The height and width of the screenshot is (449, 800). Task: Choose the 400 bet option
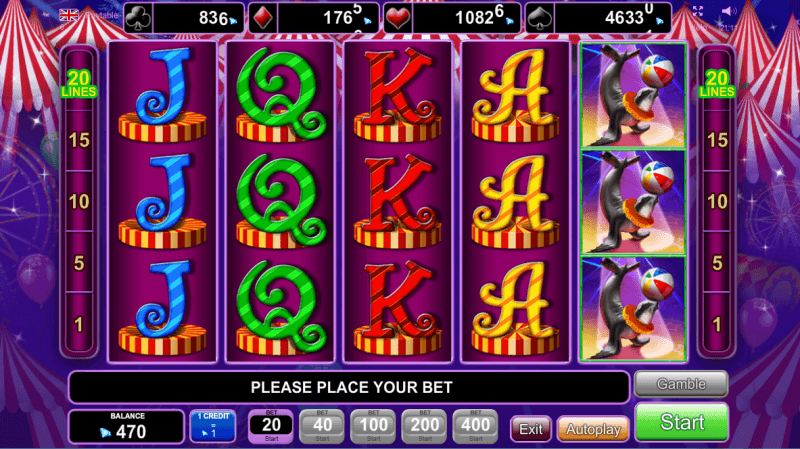point(475,426)
